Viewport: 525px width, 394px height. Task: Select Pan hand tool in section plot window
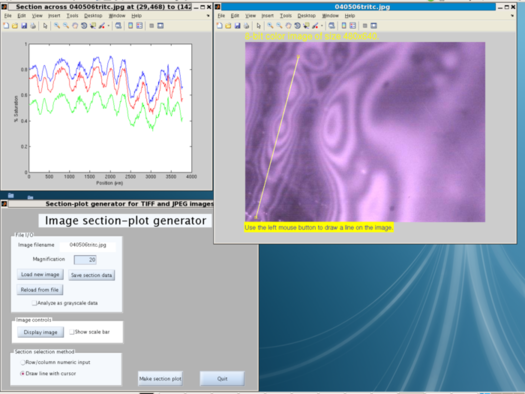pos(75,26)
